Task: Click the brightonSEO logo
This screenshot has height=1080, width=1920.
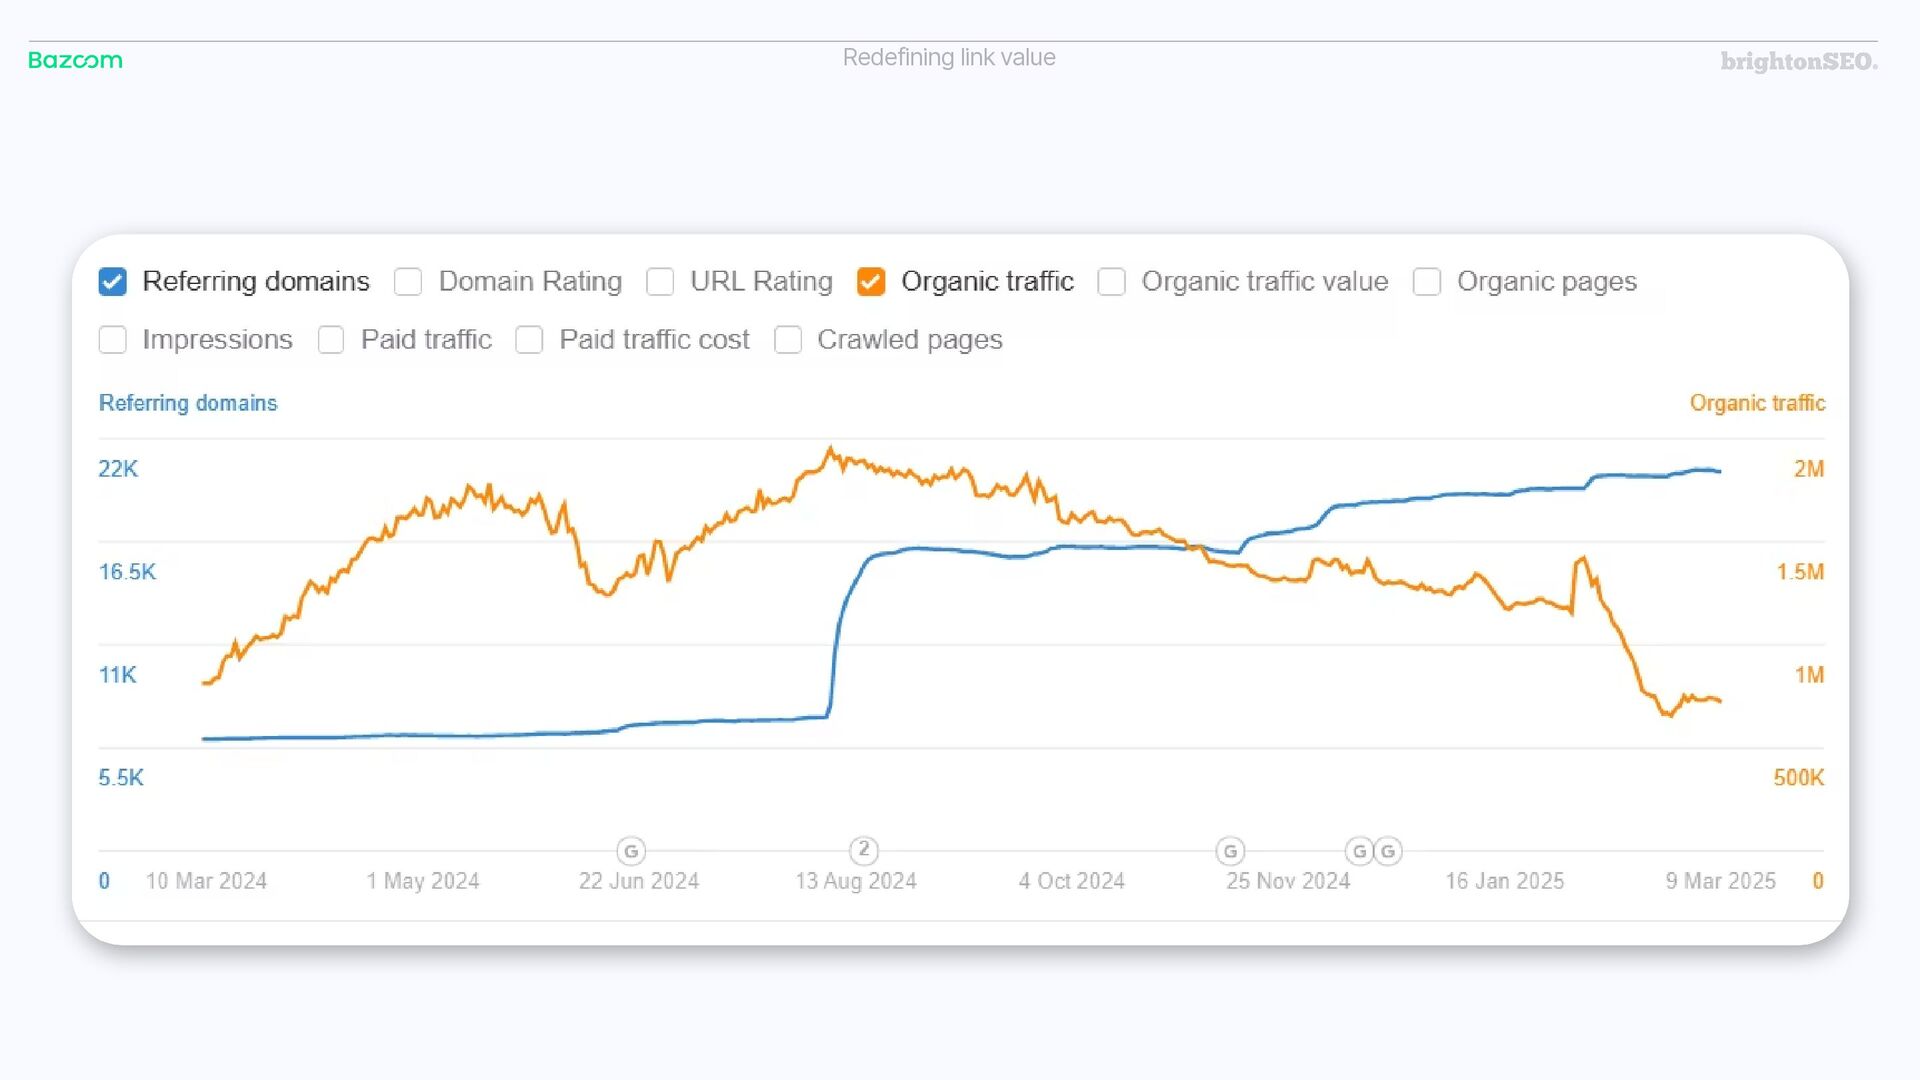Action: pos(1798,61)
